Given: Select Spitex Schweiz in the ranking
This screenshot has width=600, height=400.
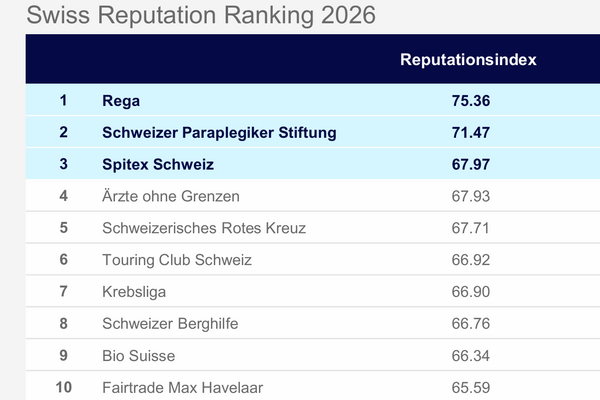Looking at the screenshot, I should click(x=158, y=164).
